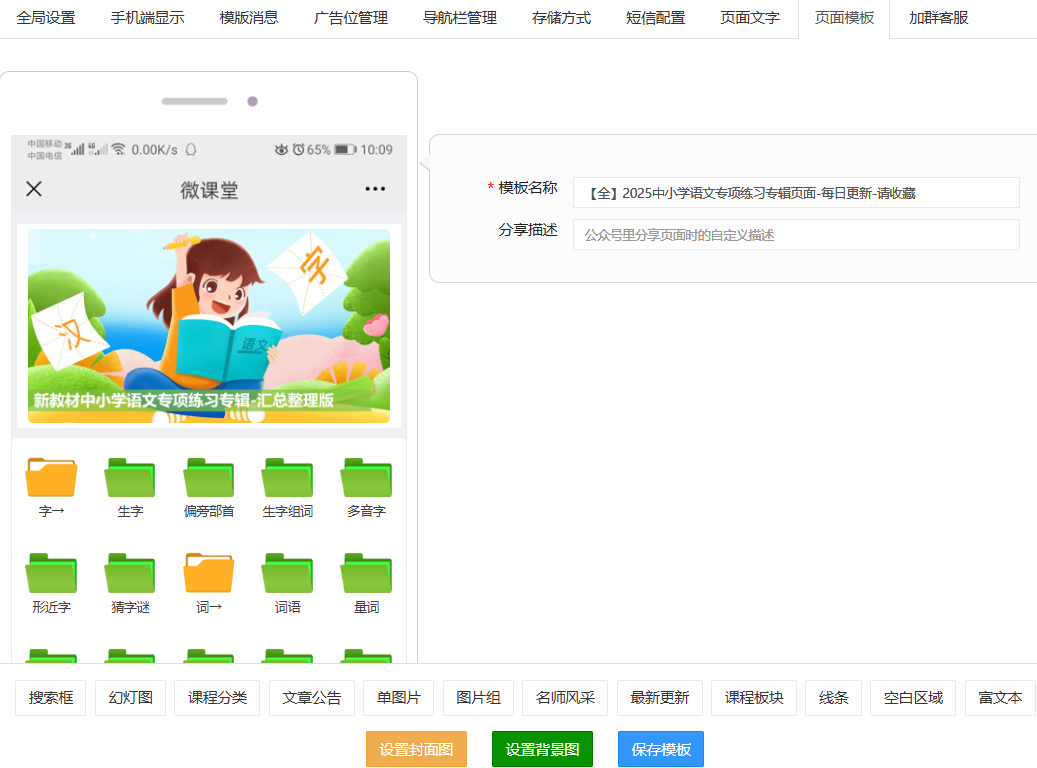Add the 富文本 rich text component
The image size is (1037, 768).
(x=1000, y=698)
